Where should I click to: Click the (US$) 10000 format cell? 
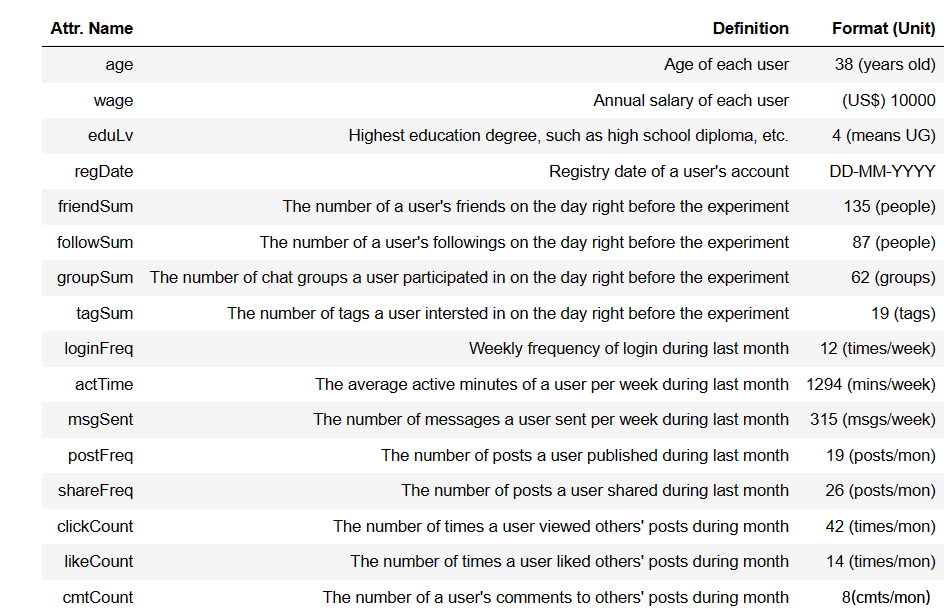(x=888, y=101)
